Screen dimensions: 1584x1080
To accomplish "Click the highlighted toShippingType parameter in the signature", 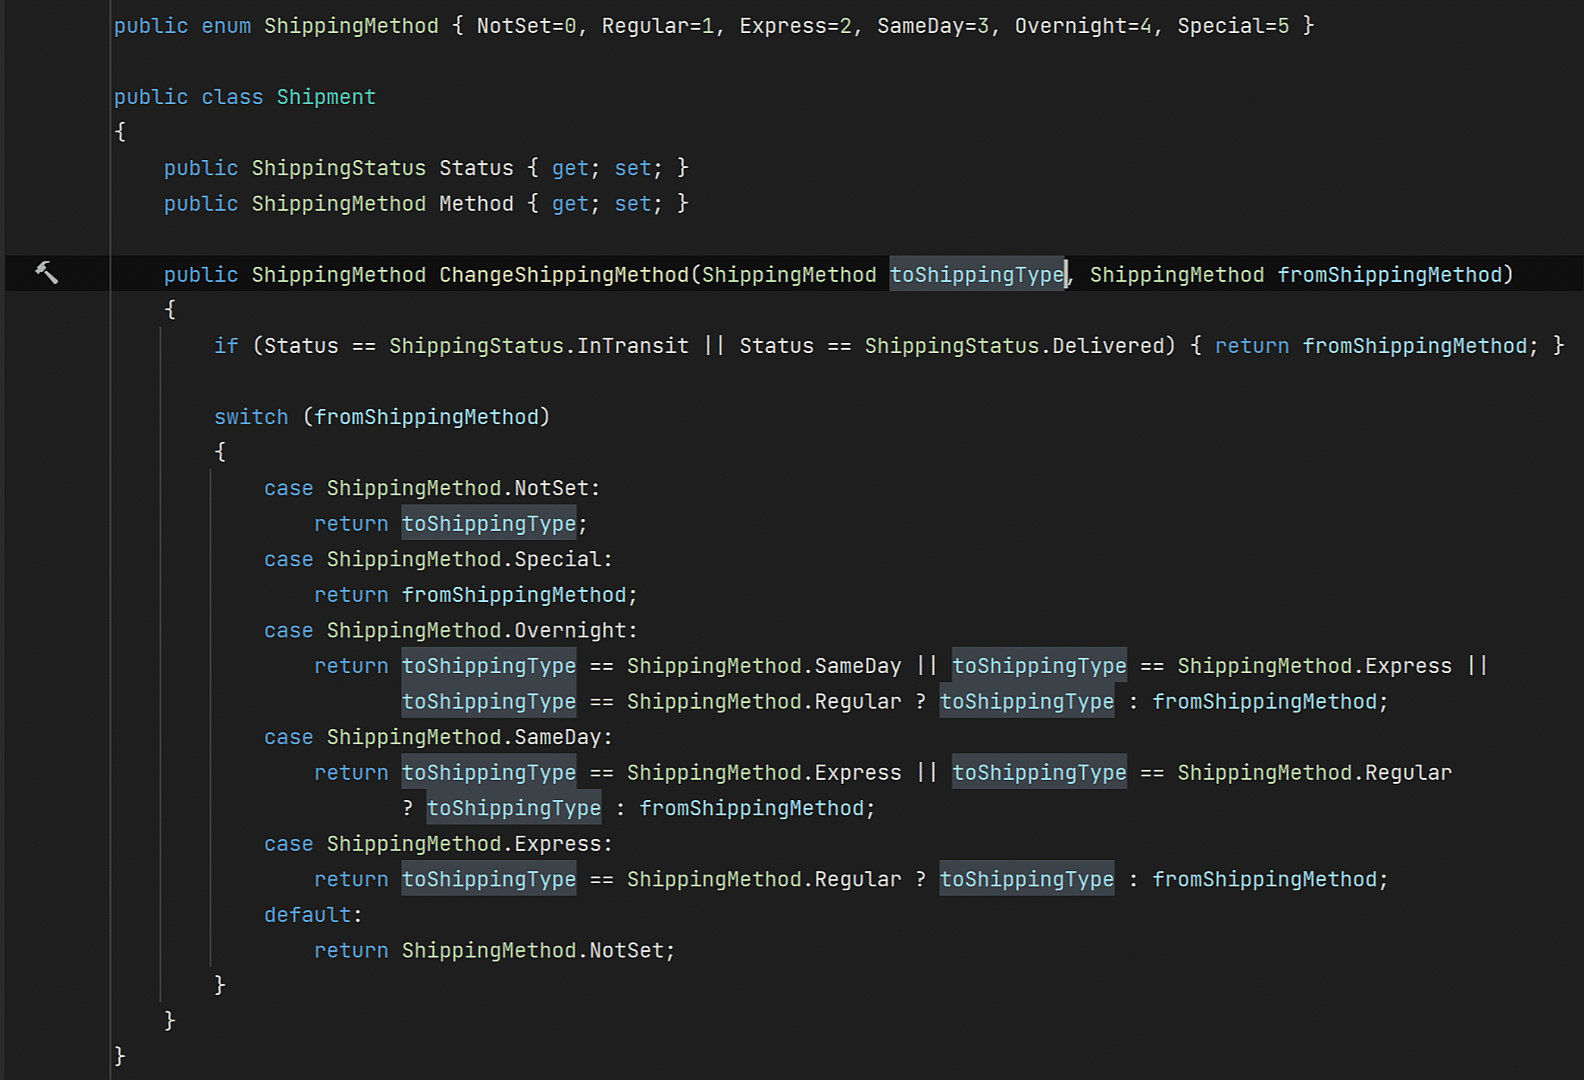I will (x=977, y=275).
